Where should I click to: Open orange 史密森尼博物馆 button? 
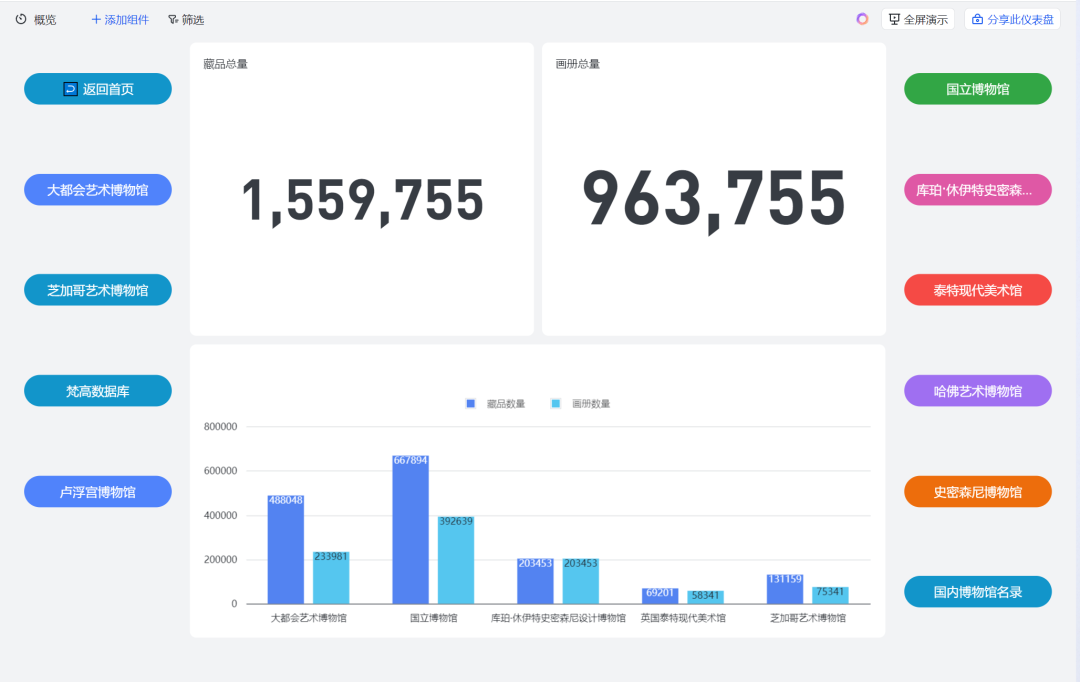pos(977,492)
